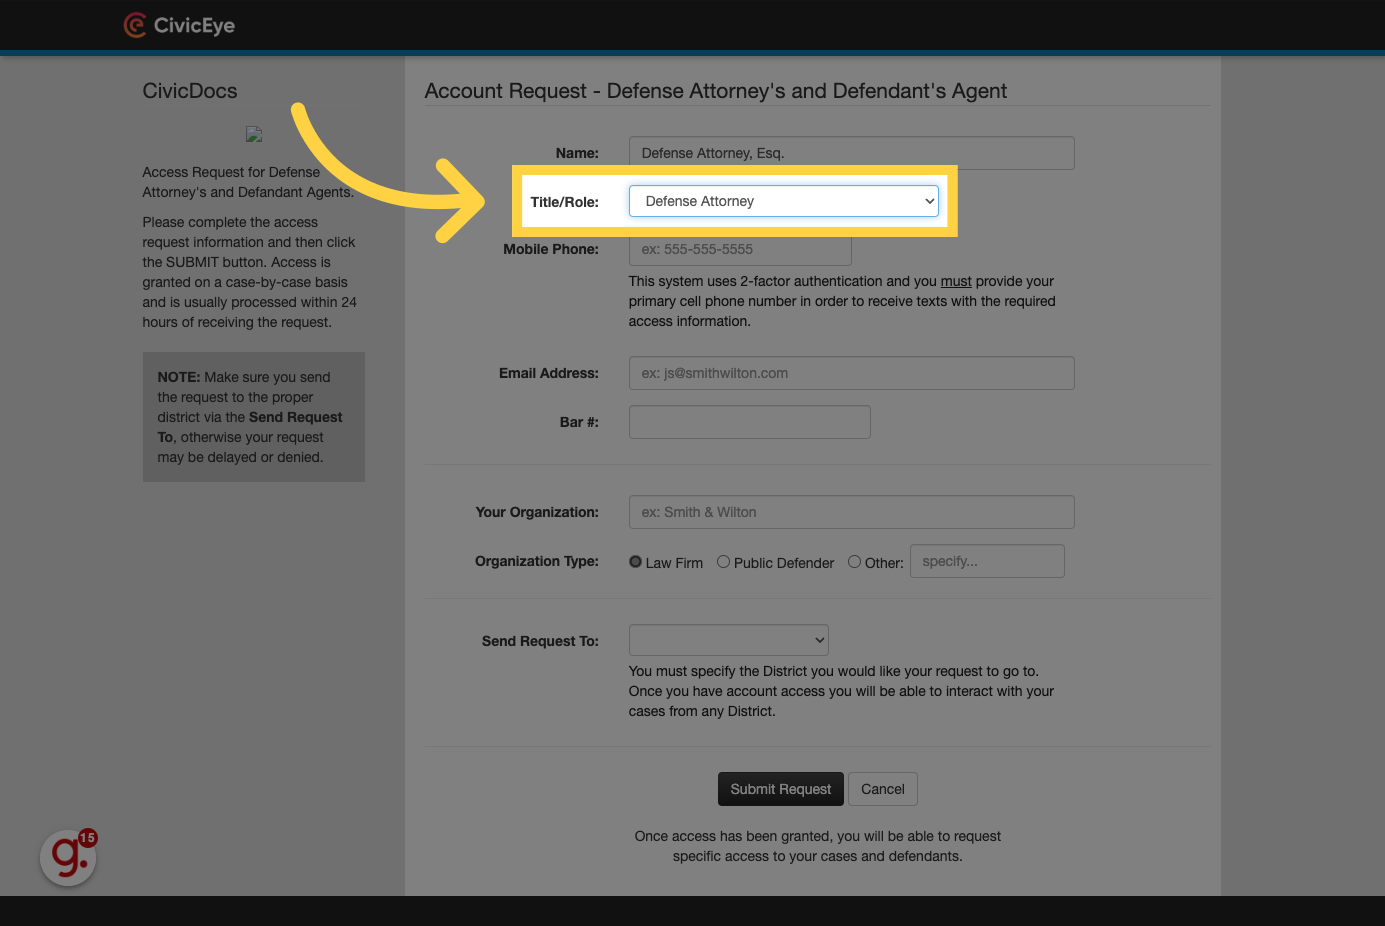Focus the Name input field
Image resolution: width=1385 pixels, height=926 pixels.
point(852,153)
